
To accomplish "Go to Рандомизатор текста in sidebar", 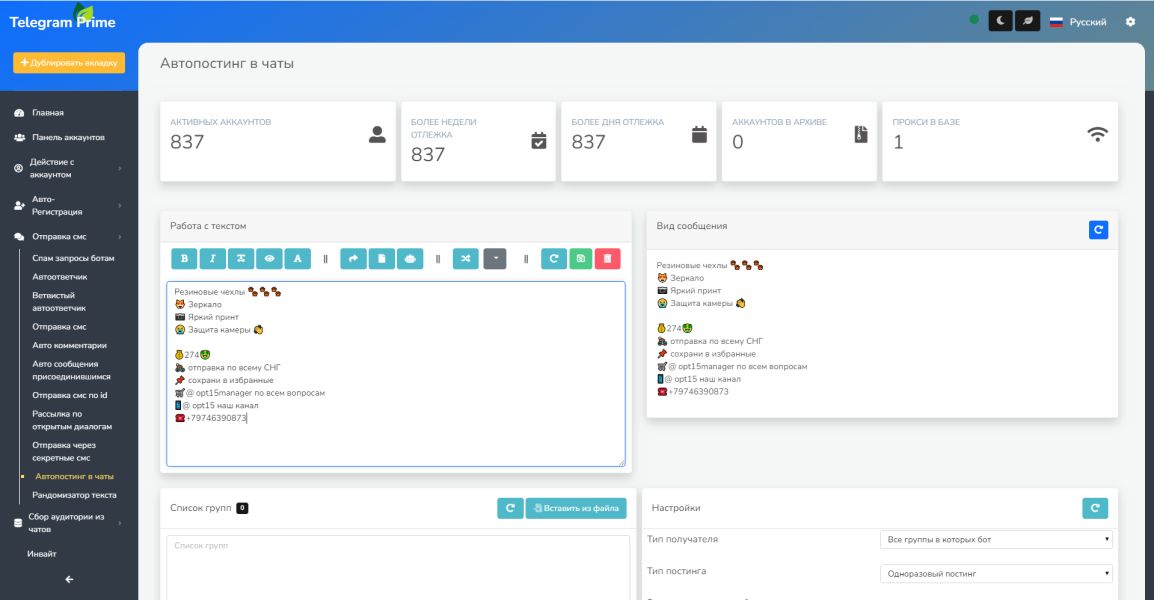I will tap(74, 495).
